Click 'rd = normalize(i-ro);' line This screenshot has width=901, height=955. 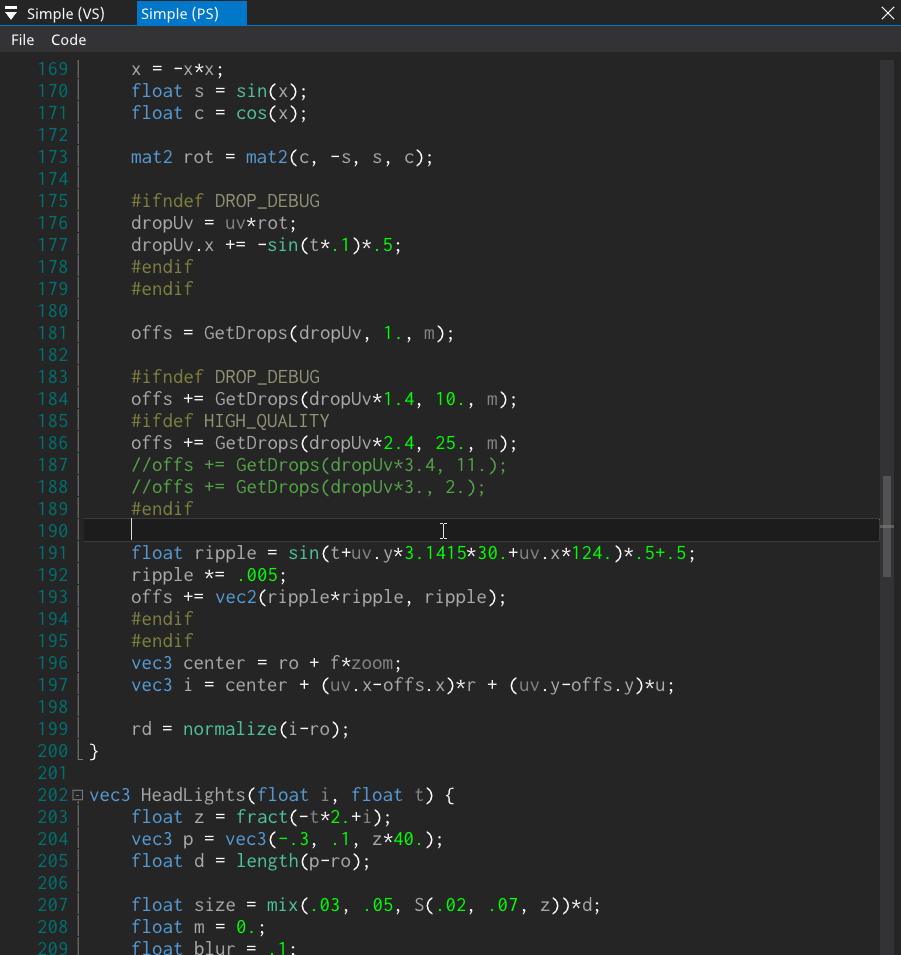click(240, 729)
